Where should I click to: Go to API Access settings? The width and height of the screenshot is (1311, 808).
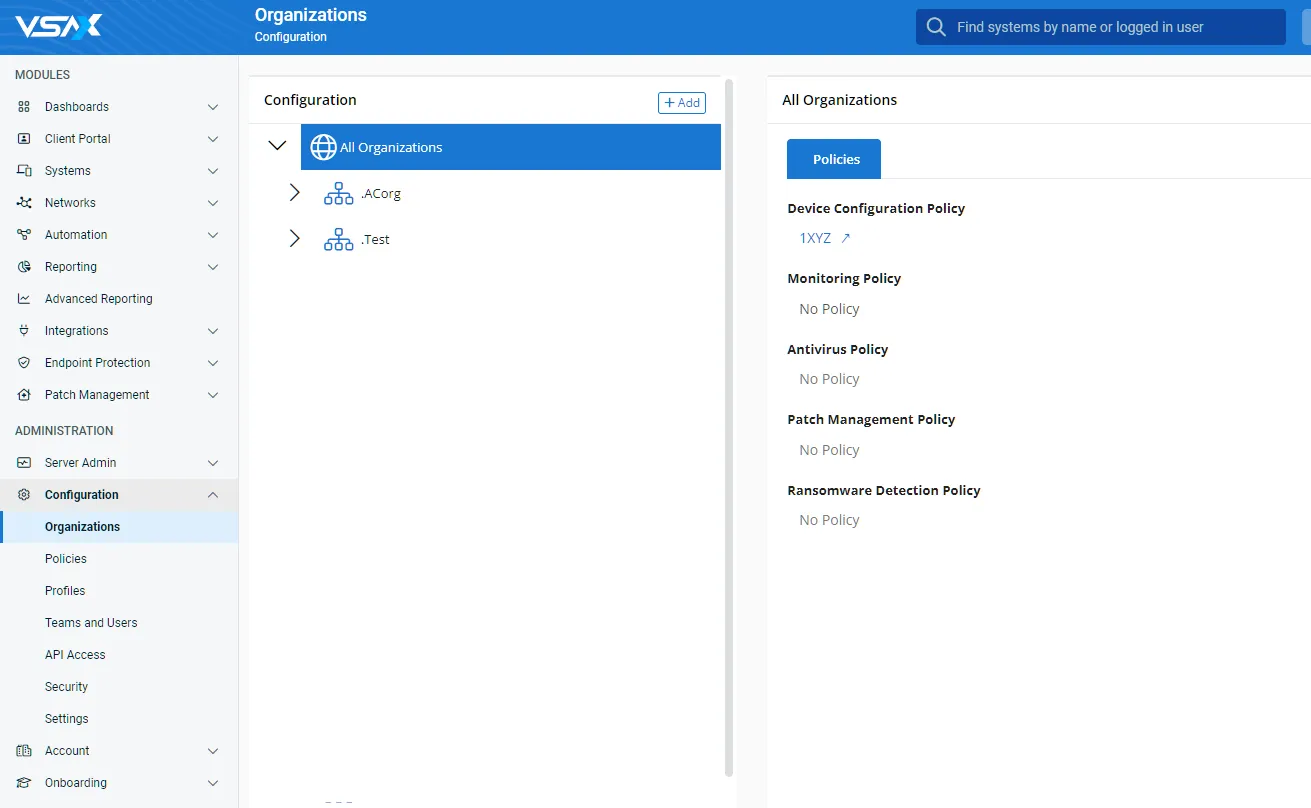75,655
